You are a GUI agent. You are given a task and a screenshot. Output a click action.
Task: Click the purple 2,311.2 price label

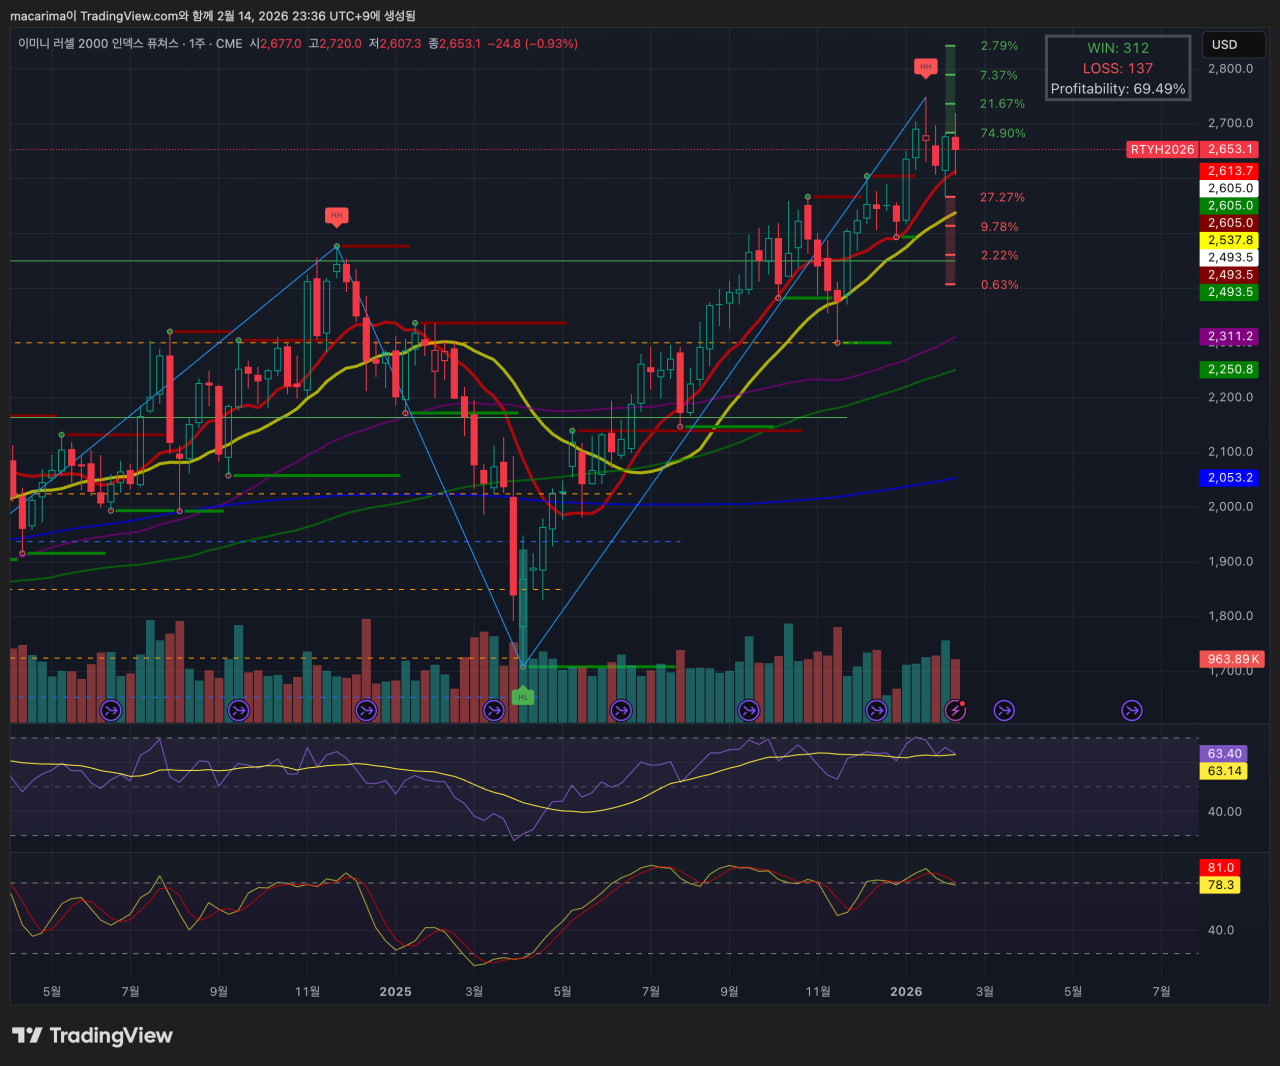pos(1229,337)
